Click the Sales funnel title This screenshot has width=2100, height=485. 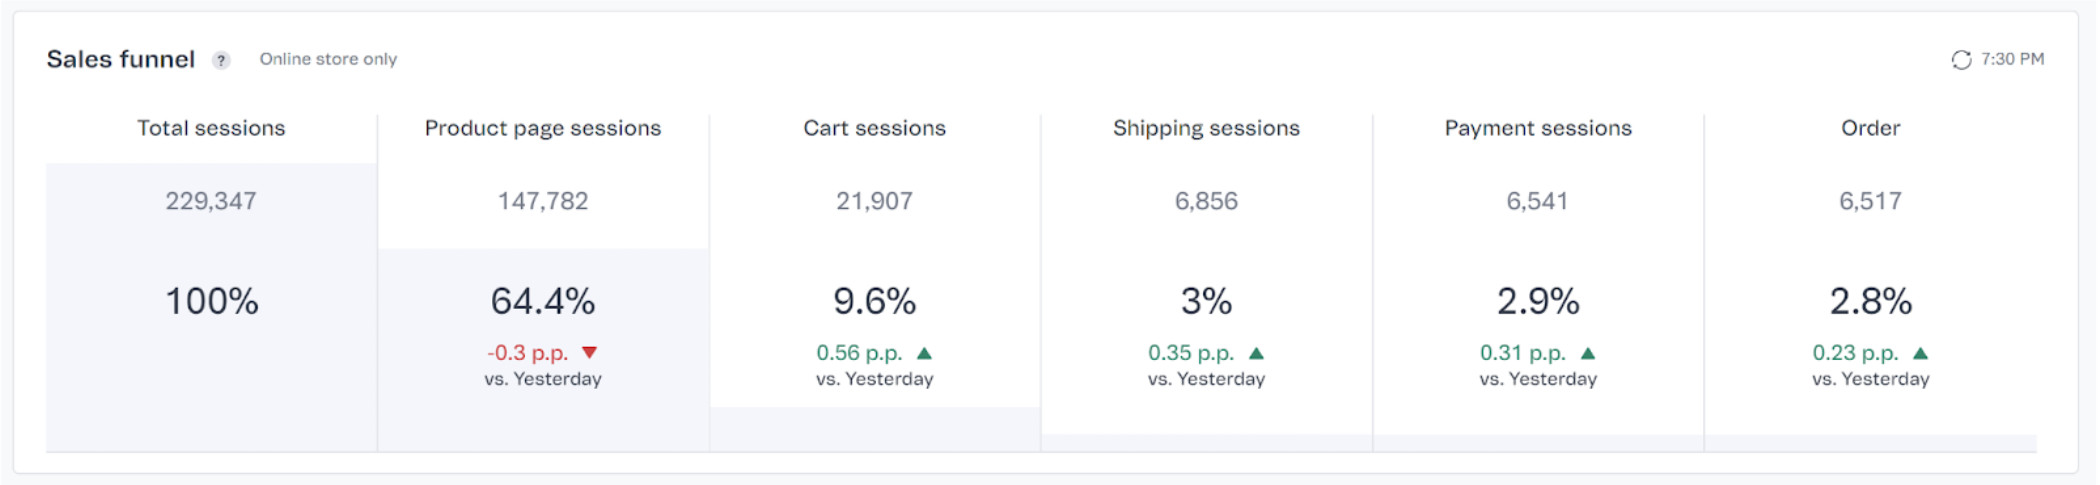(x=120, y=59)
